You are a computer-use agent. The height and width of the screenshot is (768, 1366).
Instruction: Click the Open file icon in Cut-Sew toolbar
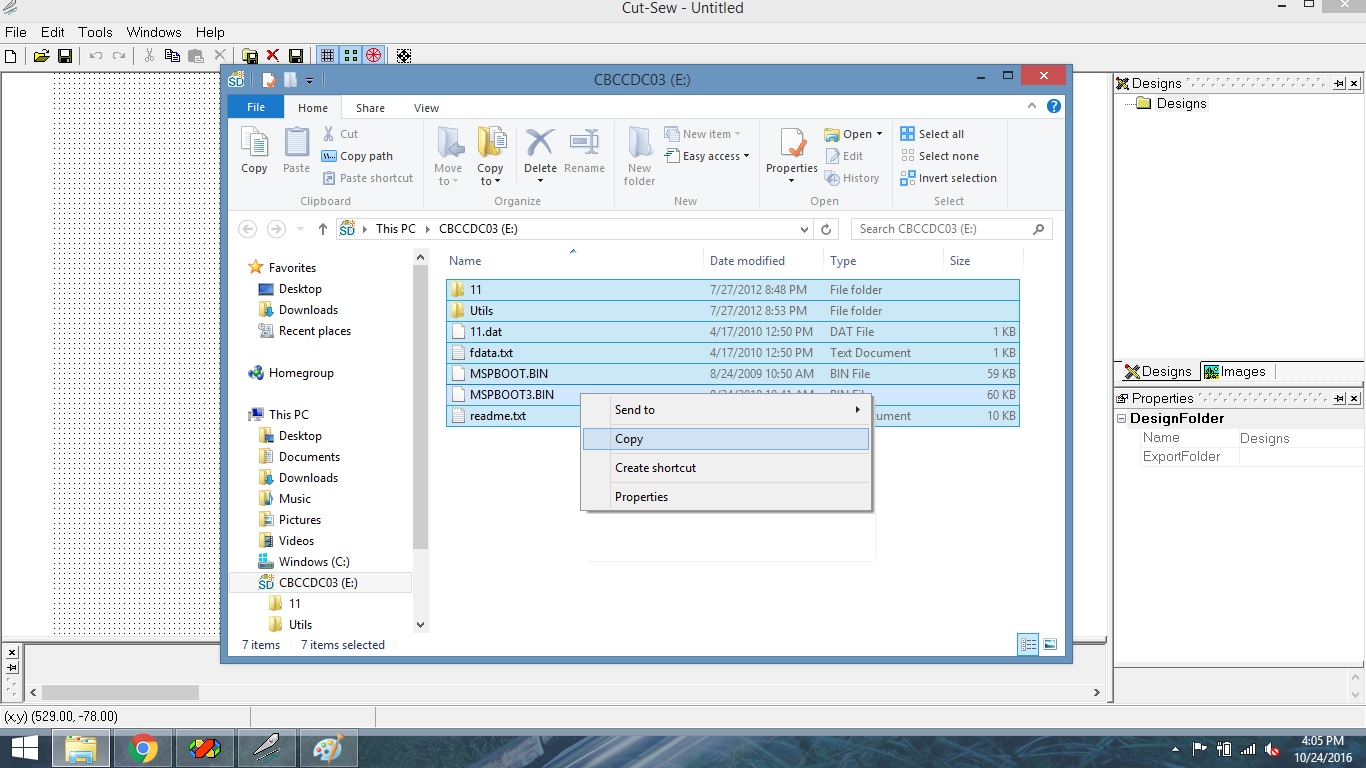(41, 56)
